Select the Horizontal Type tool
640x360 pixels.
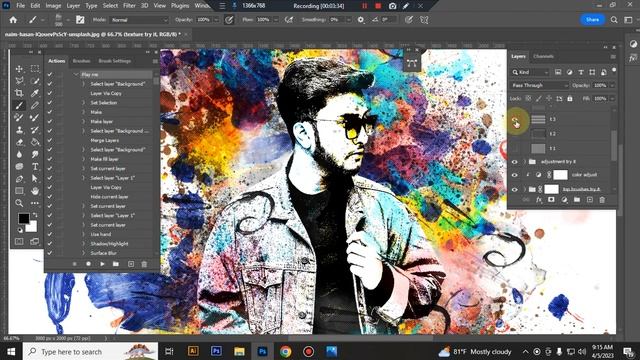pyautogui.click(x=35, y=167)
